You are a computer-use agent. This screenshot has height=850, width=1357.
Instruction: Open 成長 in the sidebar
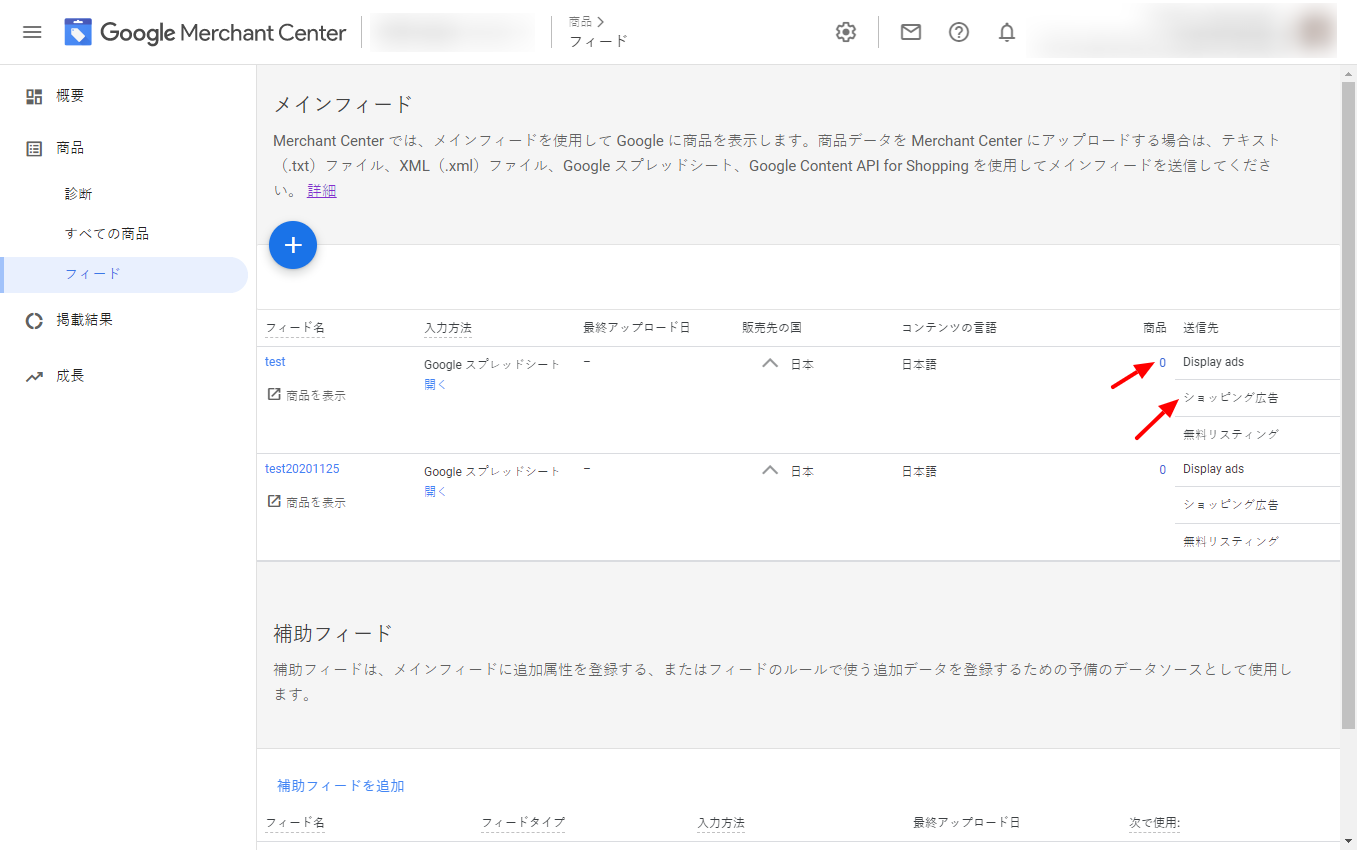[70, 376]
